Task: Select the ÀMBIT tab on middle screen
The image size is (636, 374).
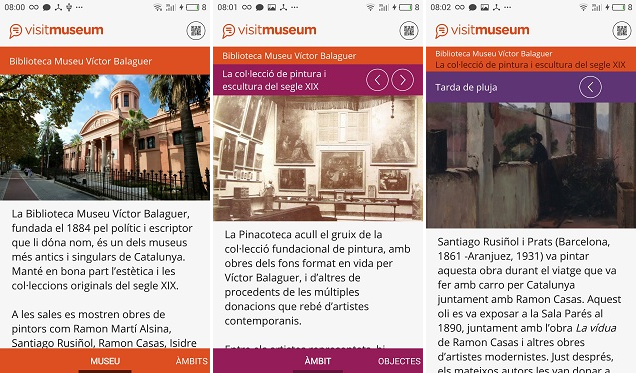Action: coord(318,361)
